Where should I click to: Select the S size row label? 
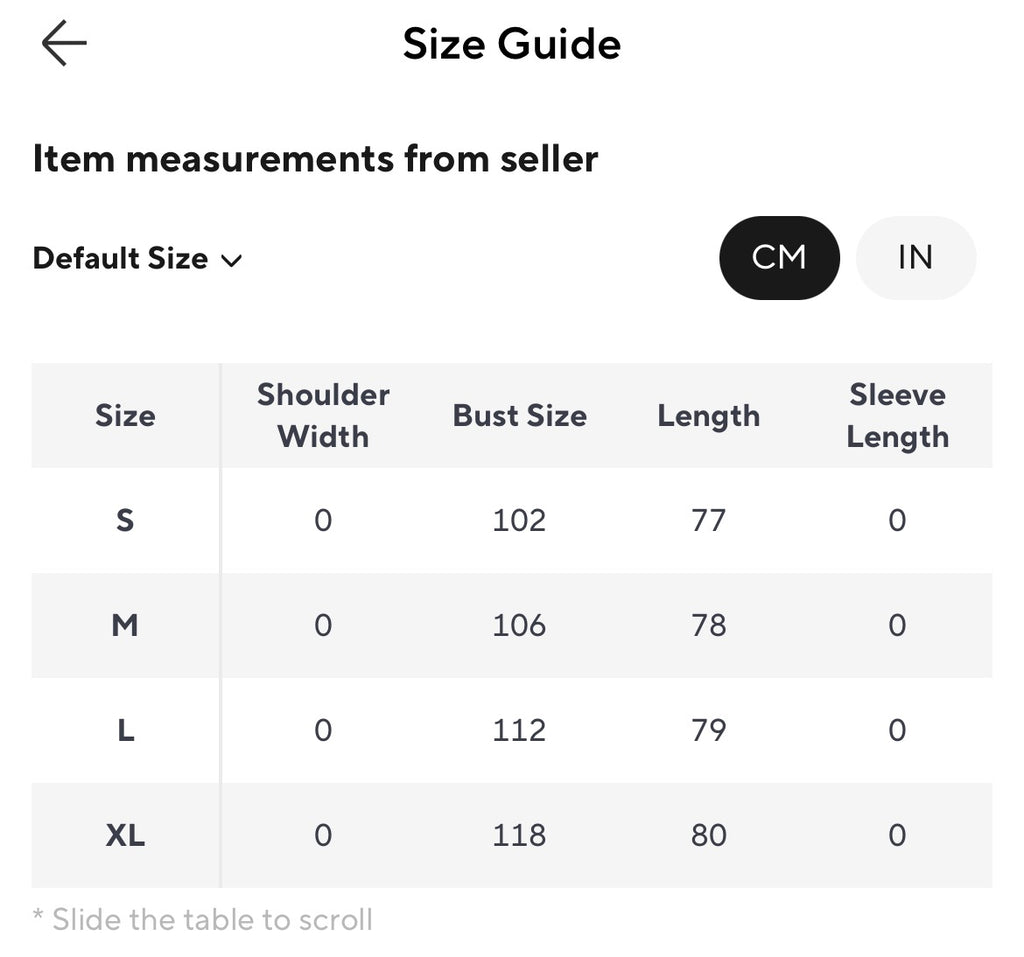pyautogui.click(x=125, y=521)
